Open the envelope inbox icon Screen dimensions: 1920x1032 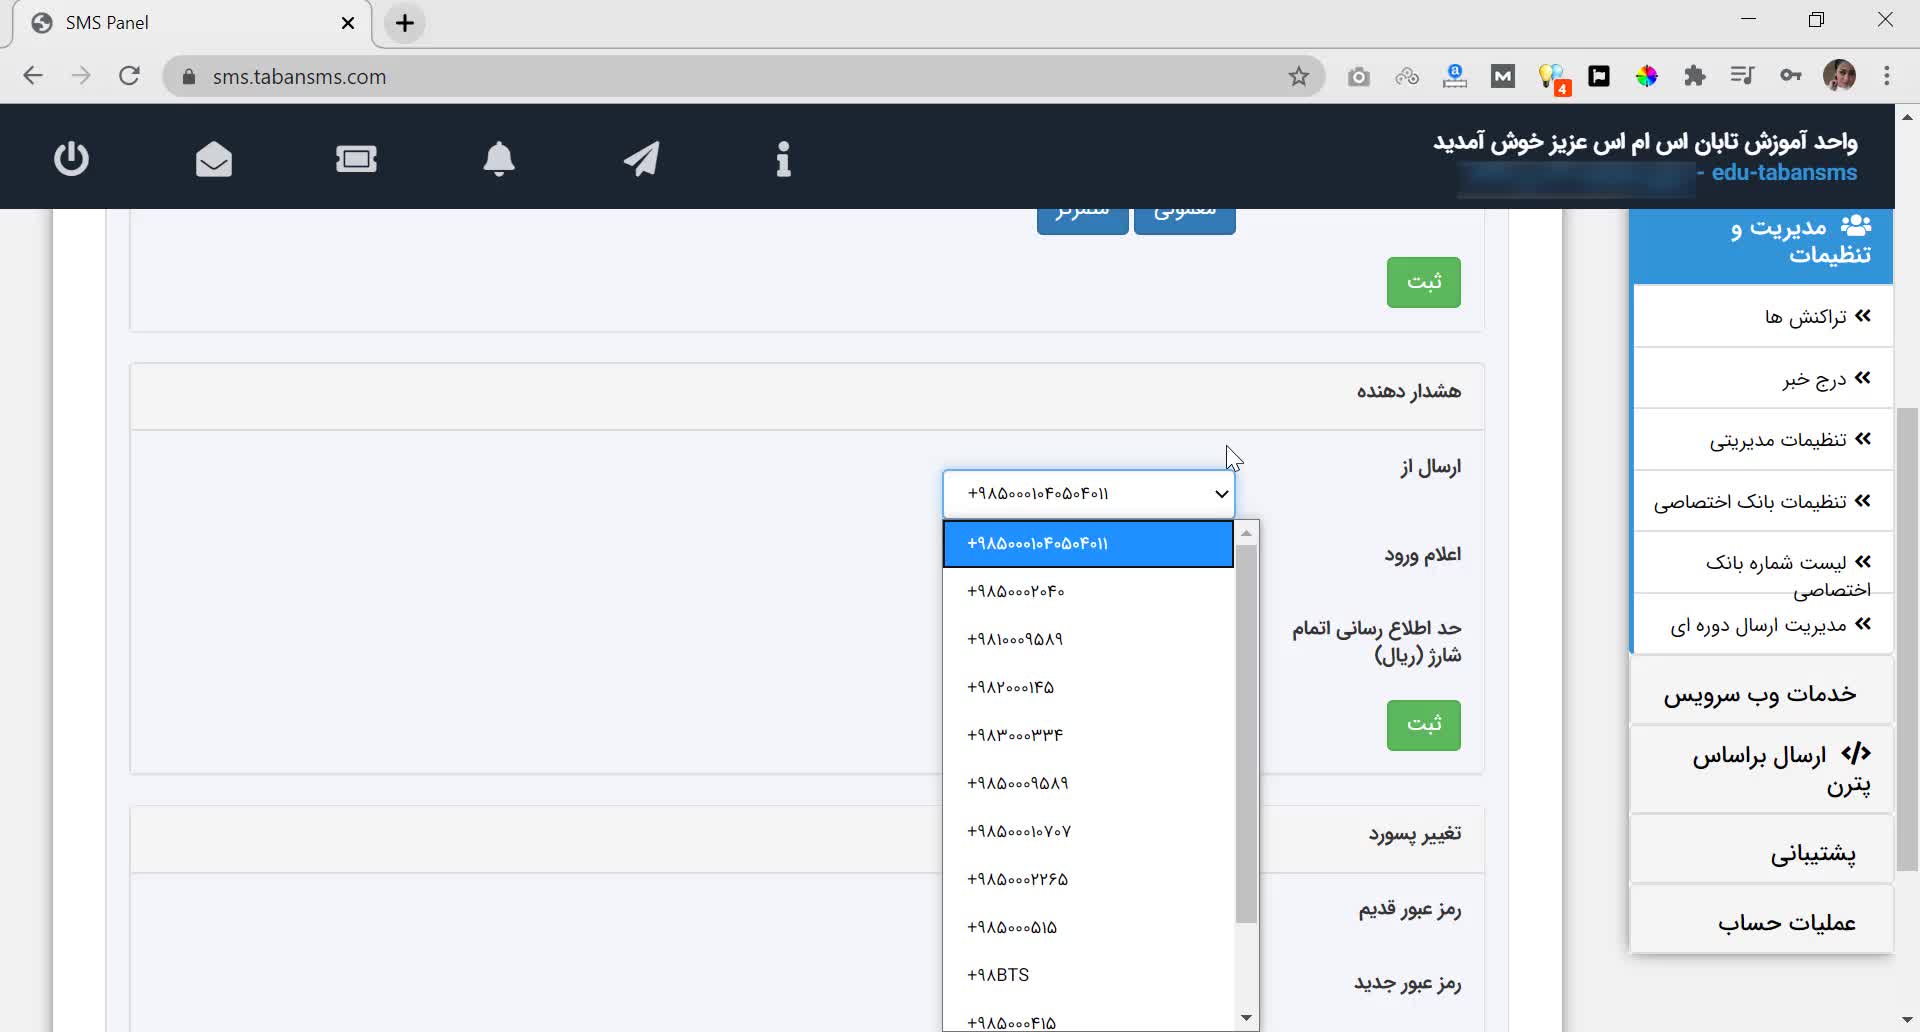[214, 159]
